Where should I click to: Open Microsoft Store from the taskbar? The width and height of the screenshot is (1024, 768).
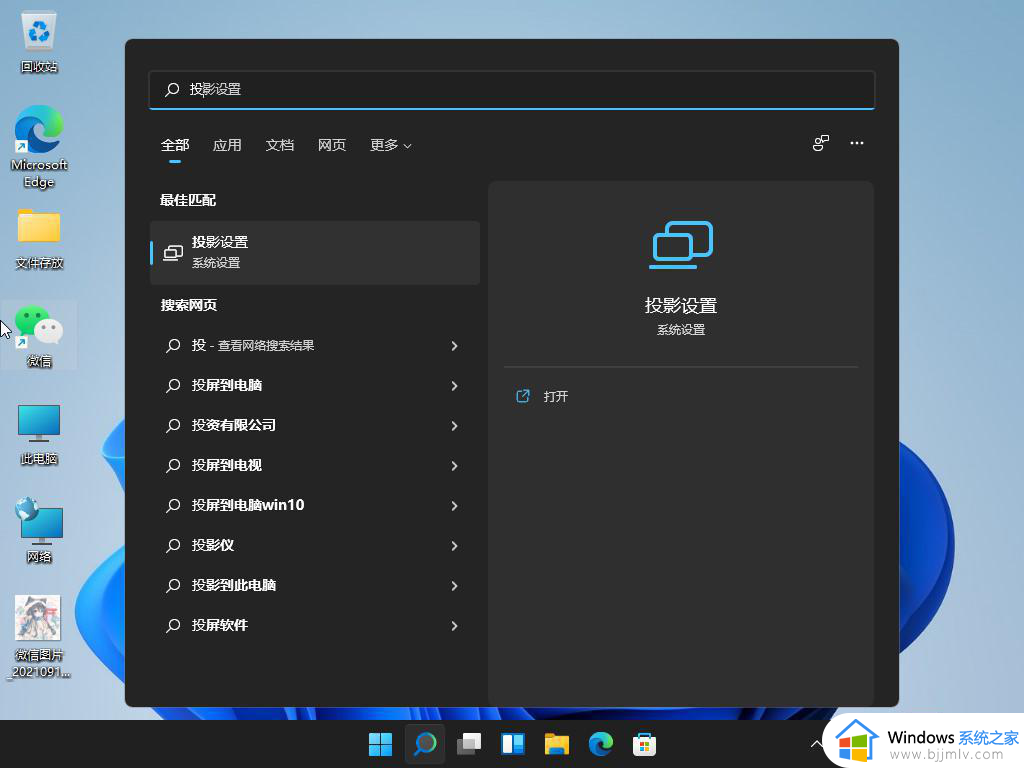(x=645, y=744)
